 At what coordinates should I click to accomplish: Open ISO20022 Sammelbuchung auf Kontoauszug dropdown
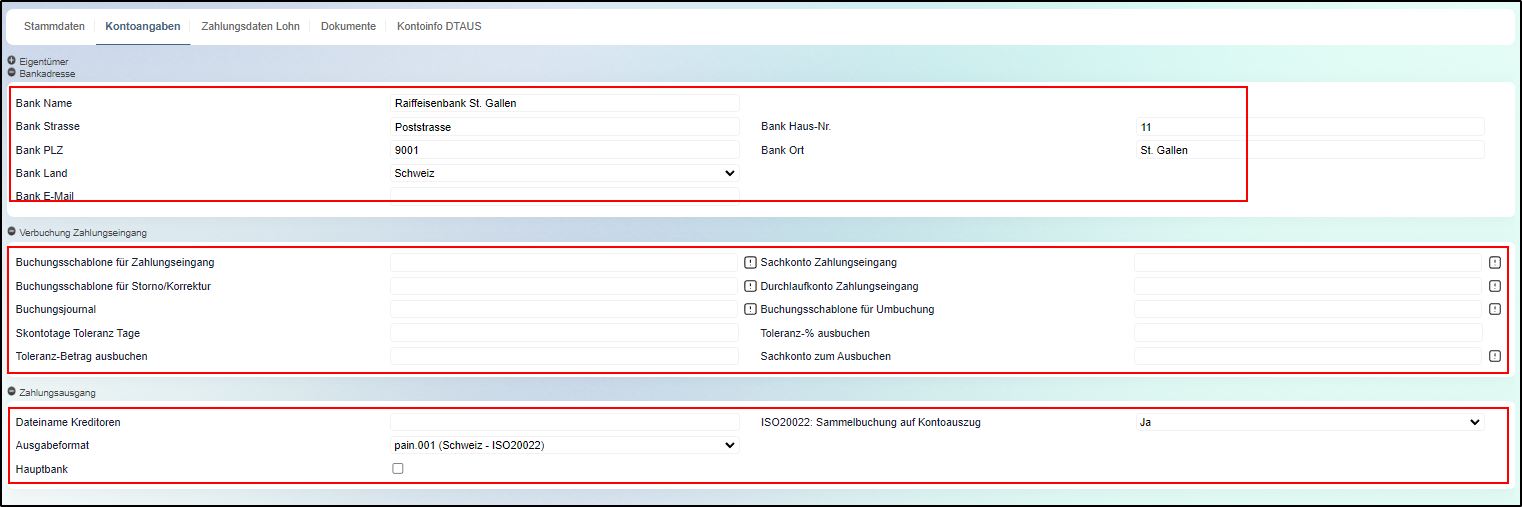pos(1308,422)
